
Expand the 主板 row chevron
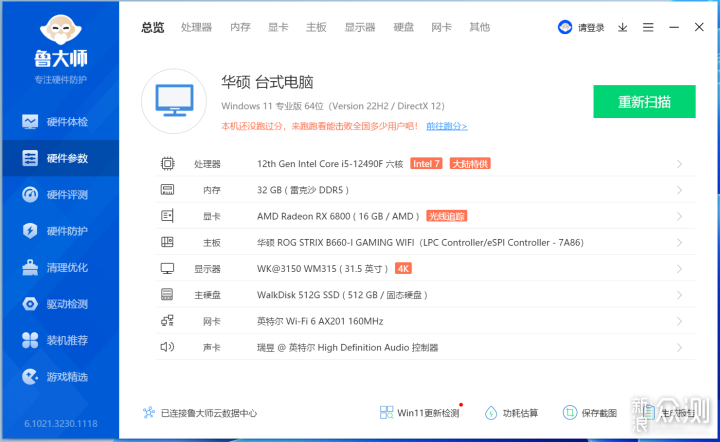click(x=680, y=242)
